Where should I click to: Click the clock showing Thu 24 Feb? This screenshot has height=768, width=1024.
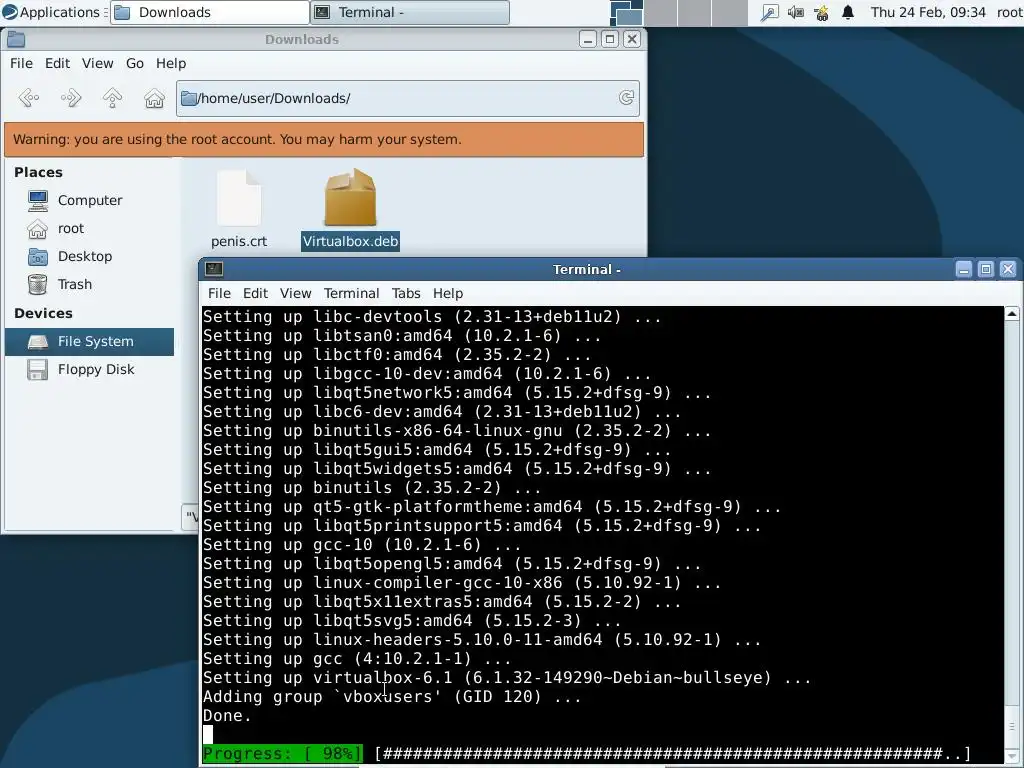pos(928,12)
